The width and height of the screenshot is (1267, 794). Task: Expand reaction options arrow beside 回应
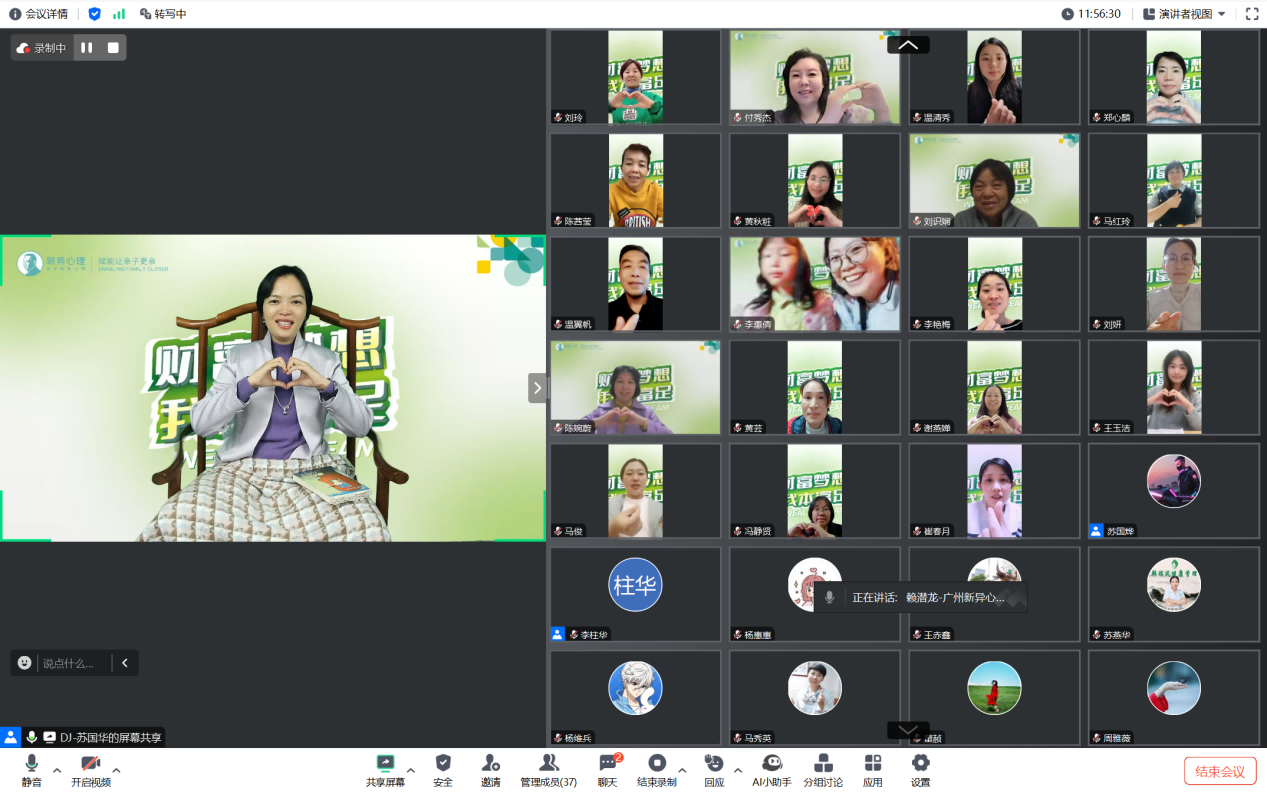pyautogui.click(x=738, y=770)
